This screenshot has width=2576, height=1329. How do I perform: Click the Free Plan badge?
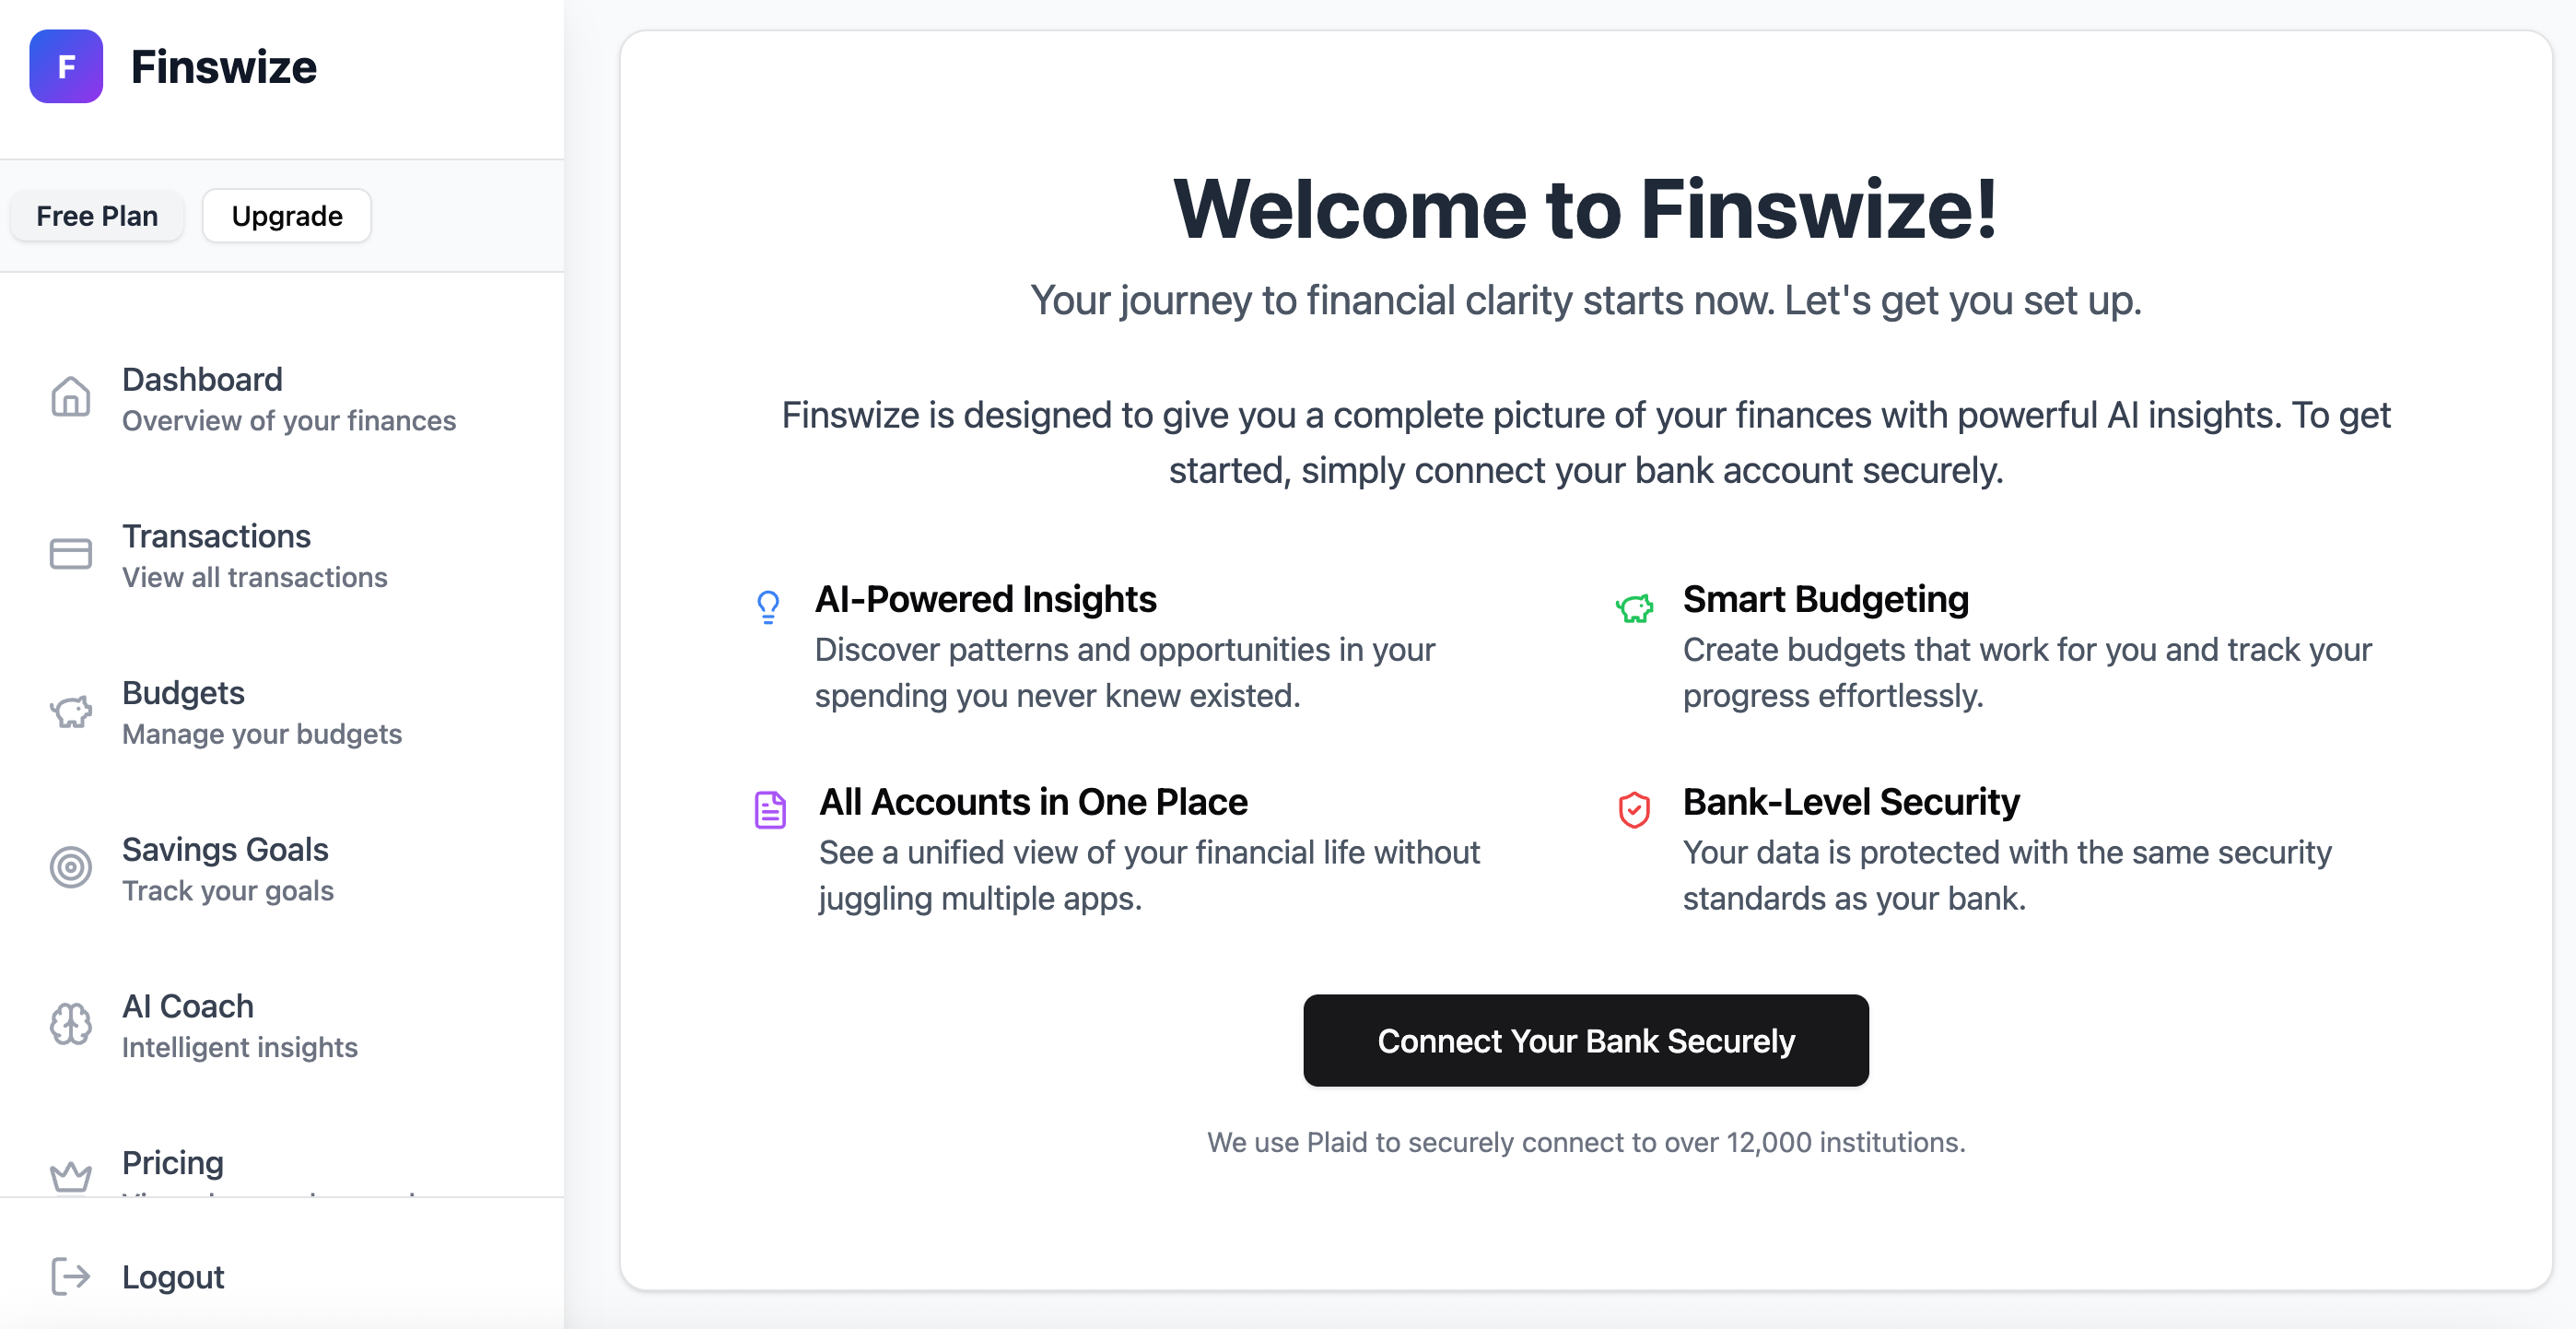pyautogui.click(x=97, y=216)
